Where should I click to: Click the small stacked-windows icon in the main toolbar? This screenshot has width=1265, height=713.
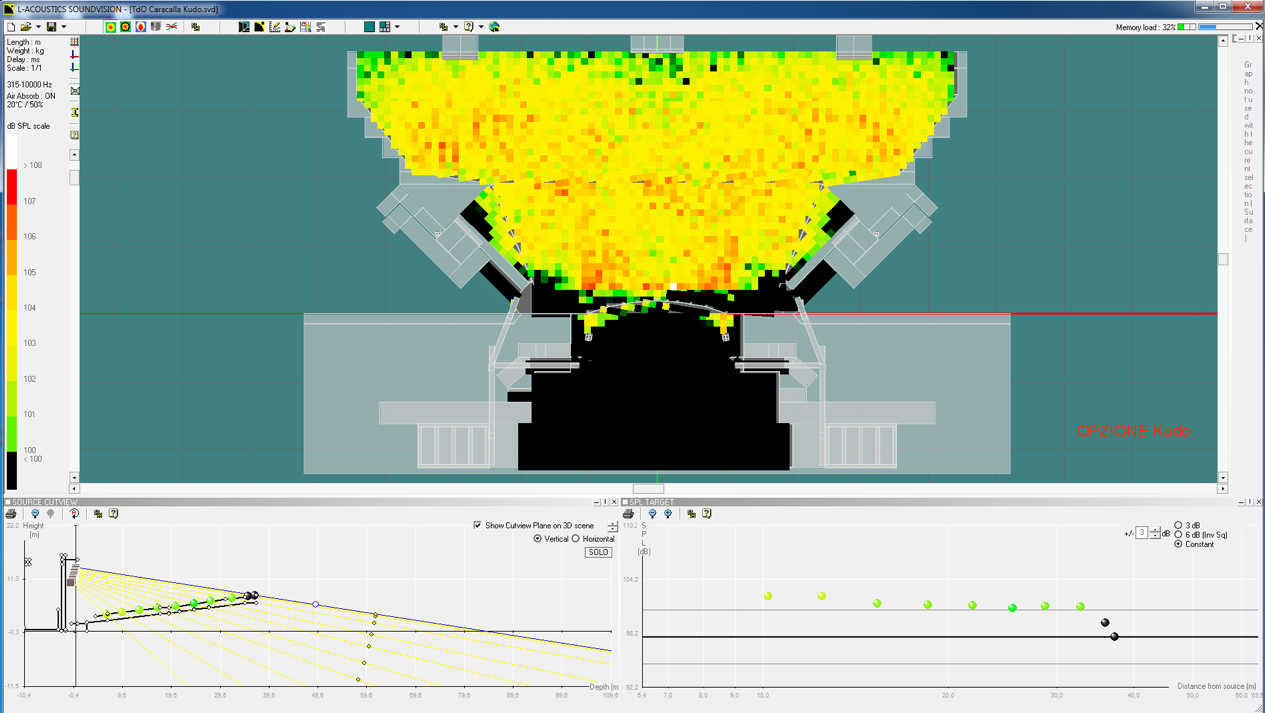point(196,27)
